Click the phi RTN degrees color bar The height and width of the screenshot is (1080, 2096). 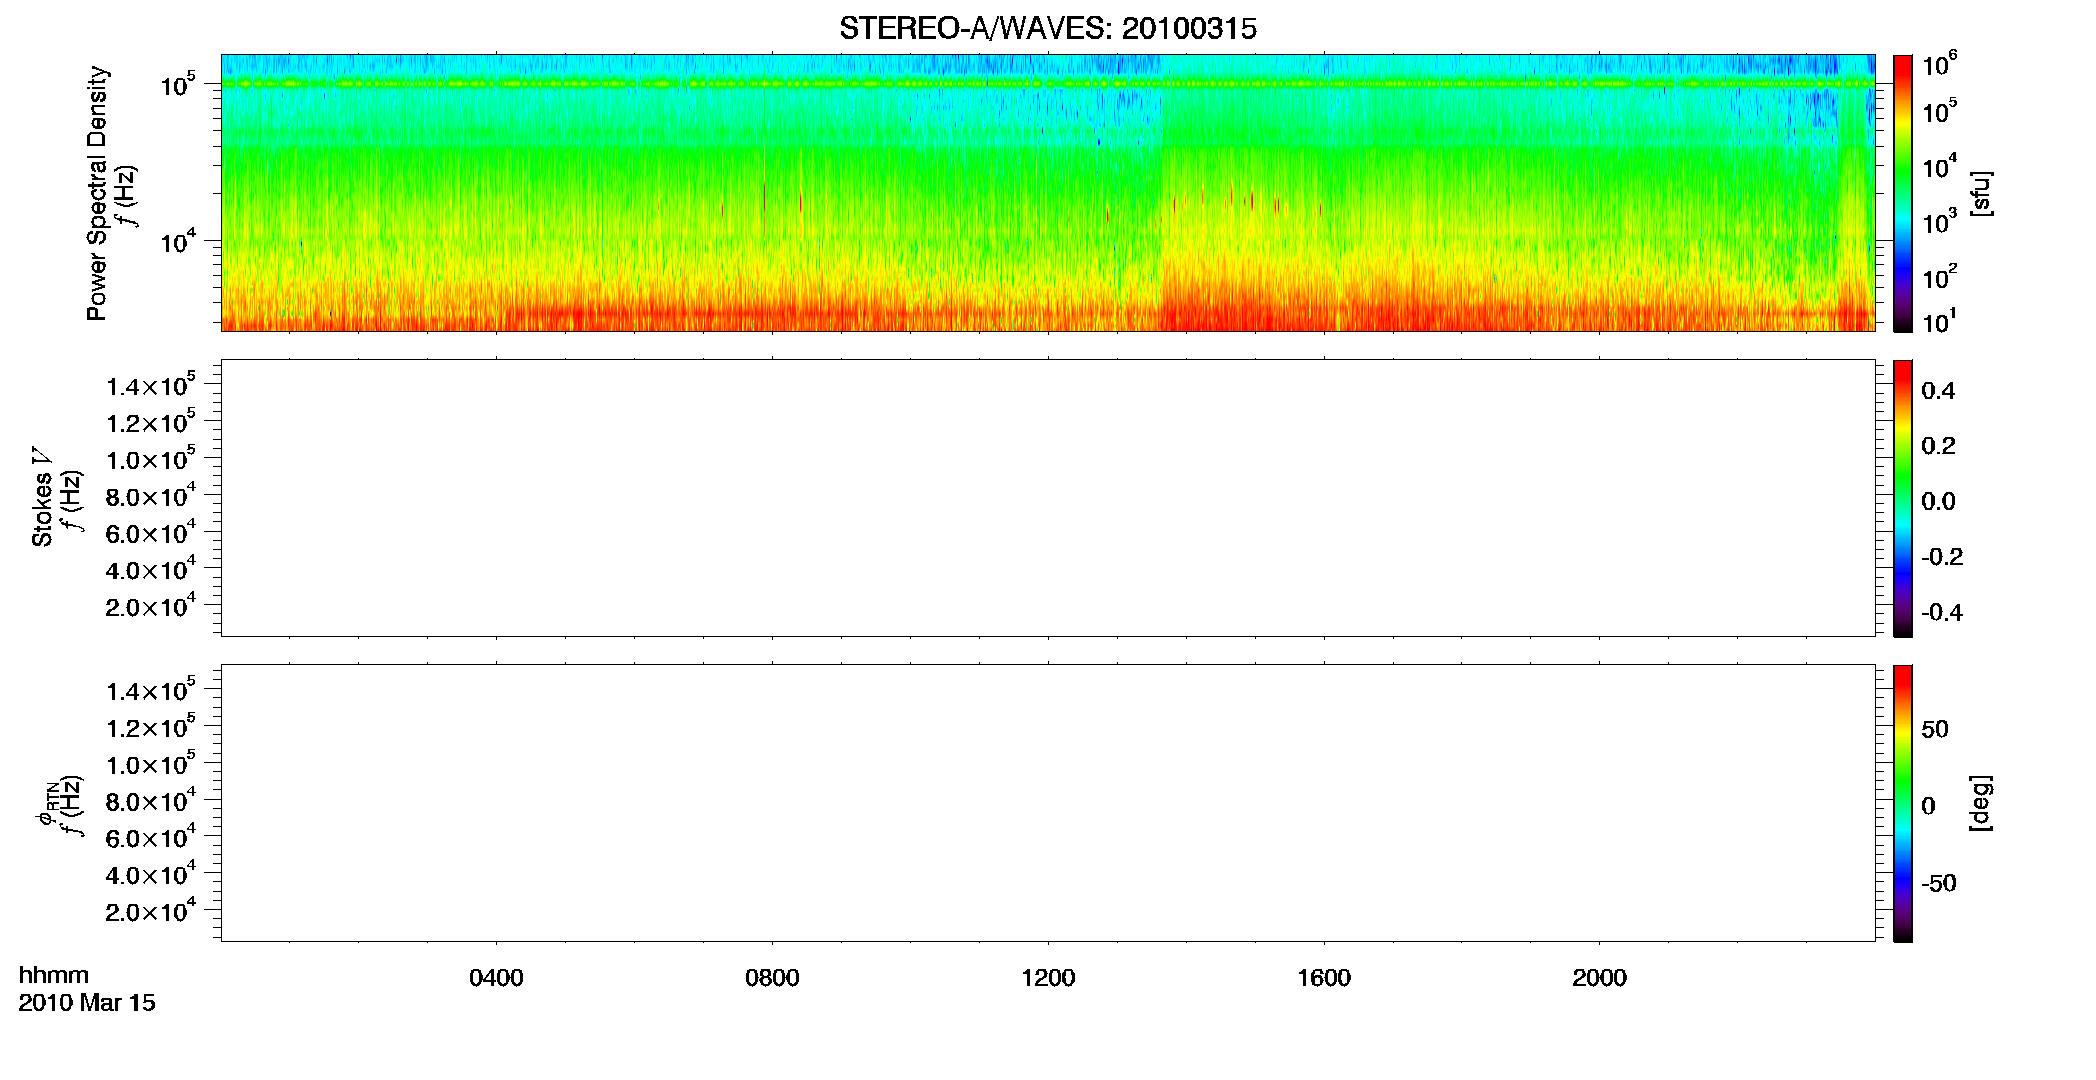pos(1903,803)
